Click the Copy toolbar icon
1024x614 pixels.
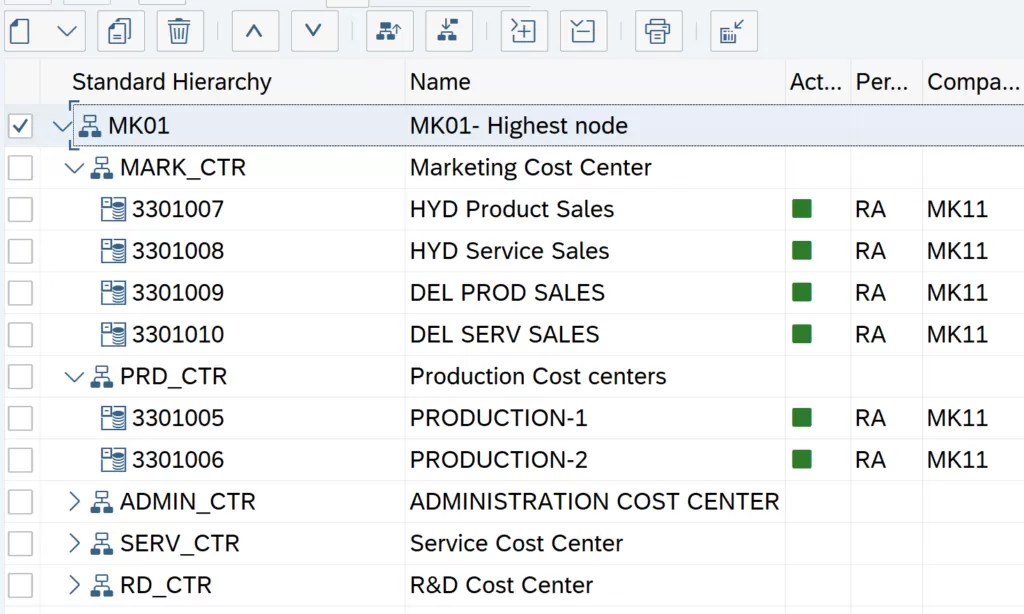[120, 31]
